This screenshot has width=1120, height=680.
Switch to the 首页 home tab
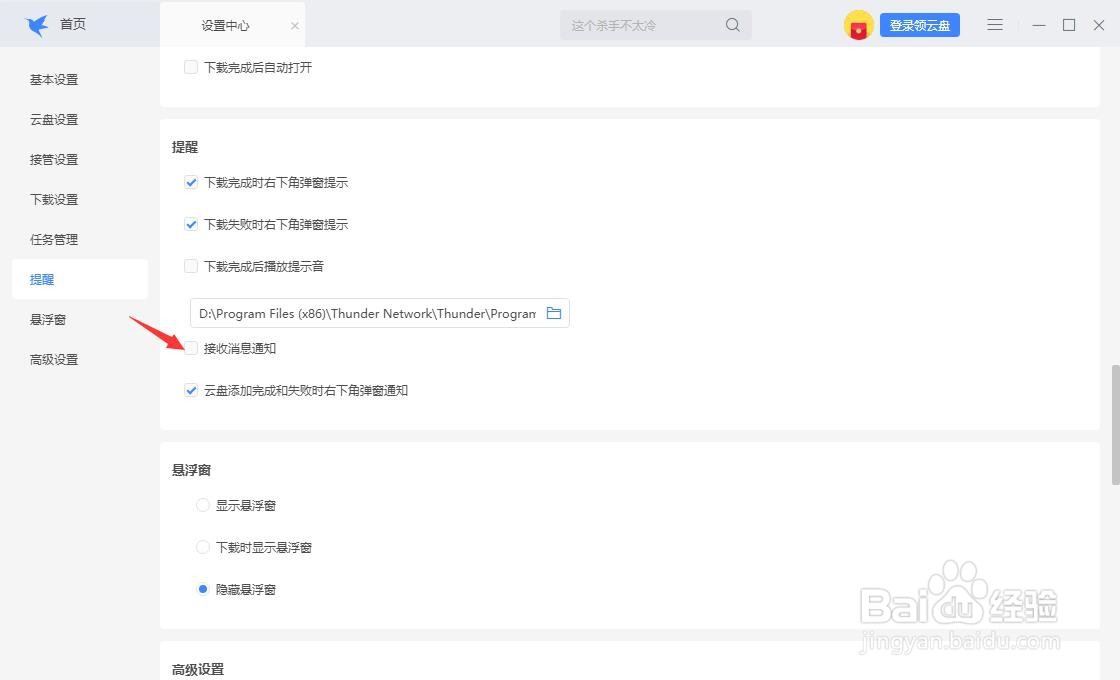click(x=71, y=24)
